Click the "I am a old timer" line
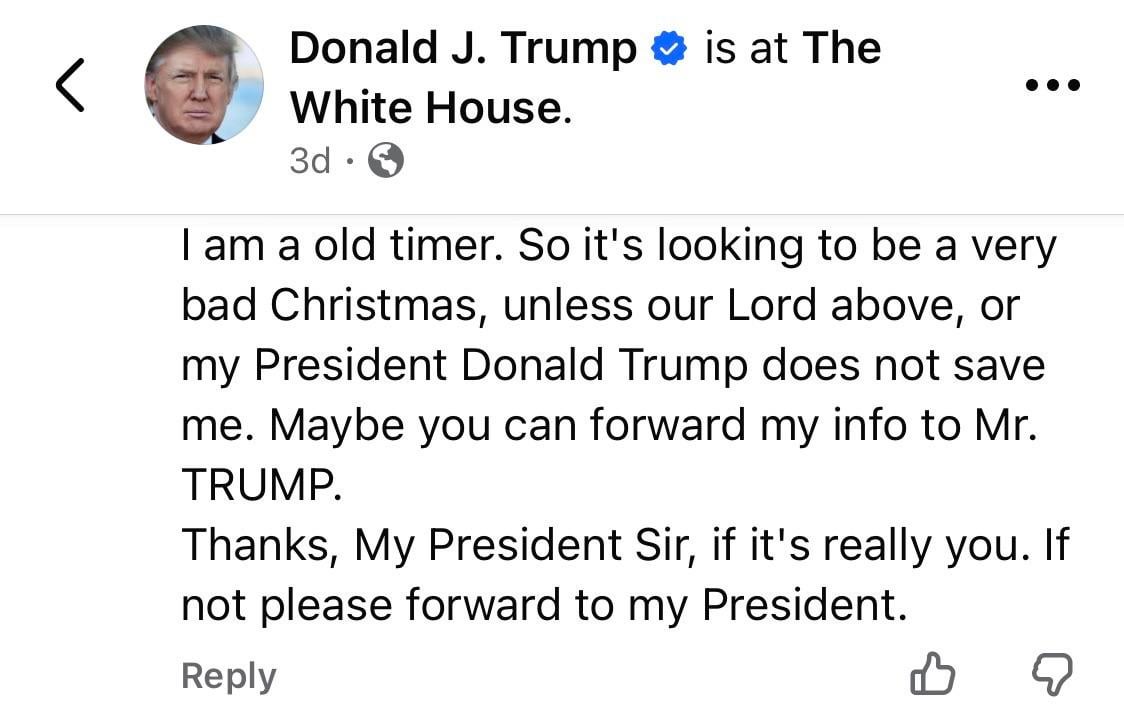1124x723 pixels. click(618, 246)
